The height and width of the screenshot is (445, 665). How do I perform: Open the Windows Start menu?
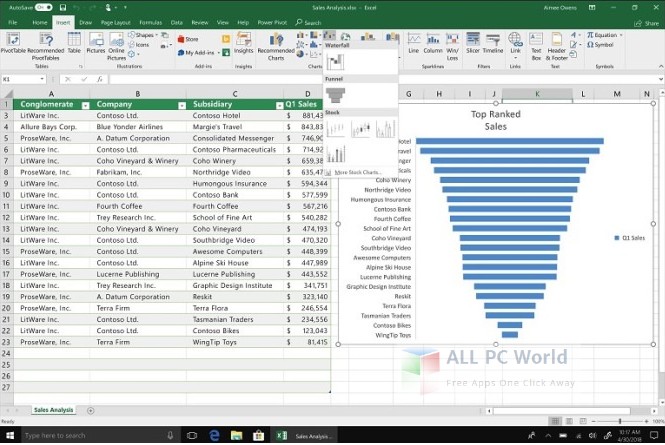(x=10, y=436)
